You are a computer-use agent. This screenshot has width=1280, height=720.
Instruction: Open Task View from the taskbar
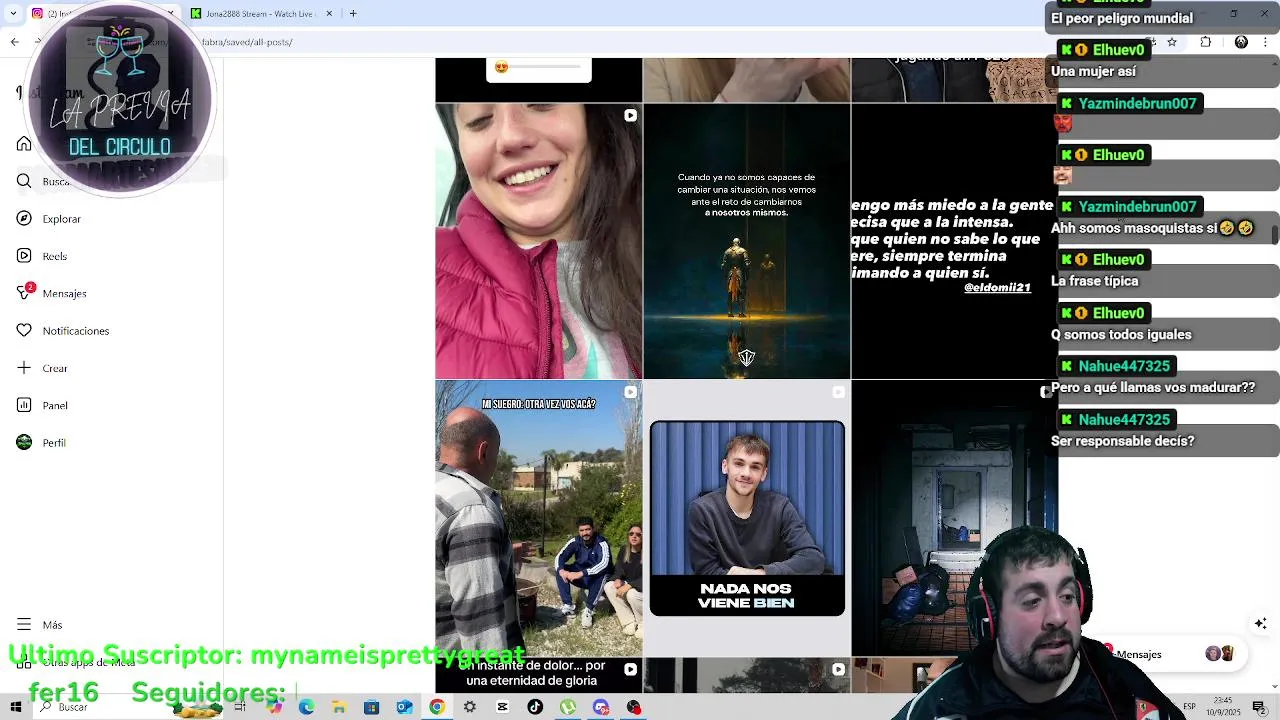pos(240,707)
